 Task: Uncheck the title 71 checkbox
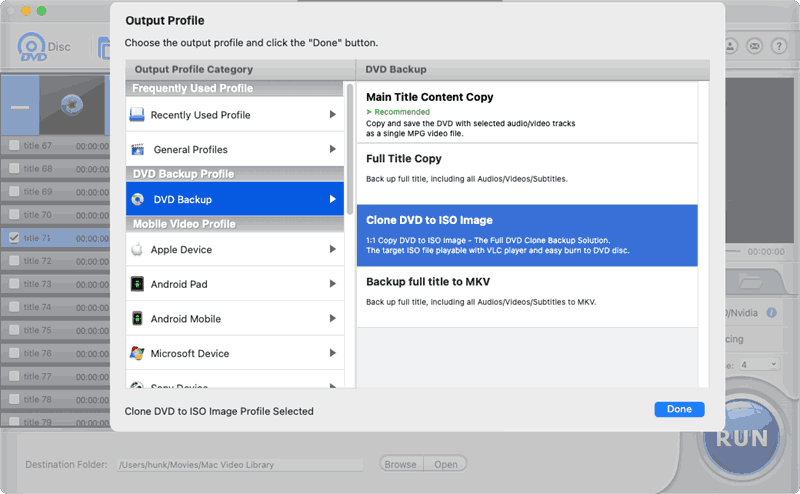coord(14,238)
